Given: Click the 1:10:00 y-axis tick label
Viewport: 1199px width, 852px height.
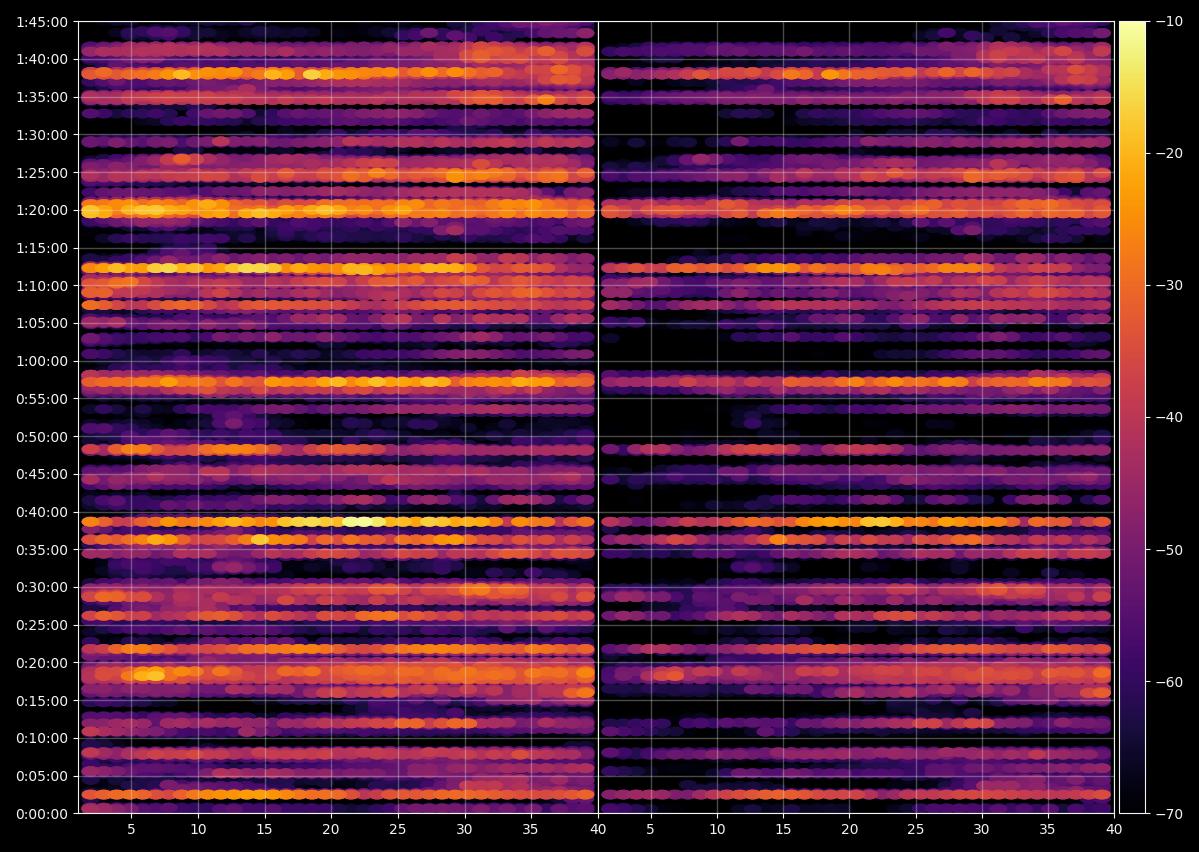Looking at the screenshot, I should [42, 286].
